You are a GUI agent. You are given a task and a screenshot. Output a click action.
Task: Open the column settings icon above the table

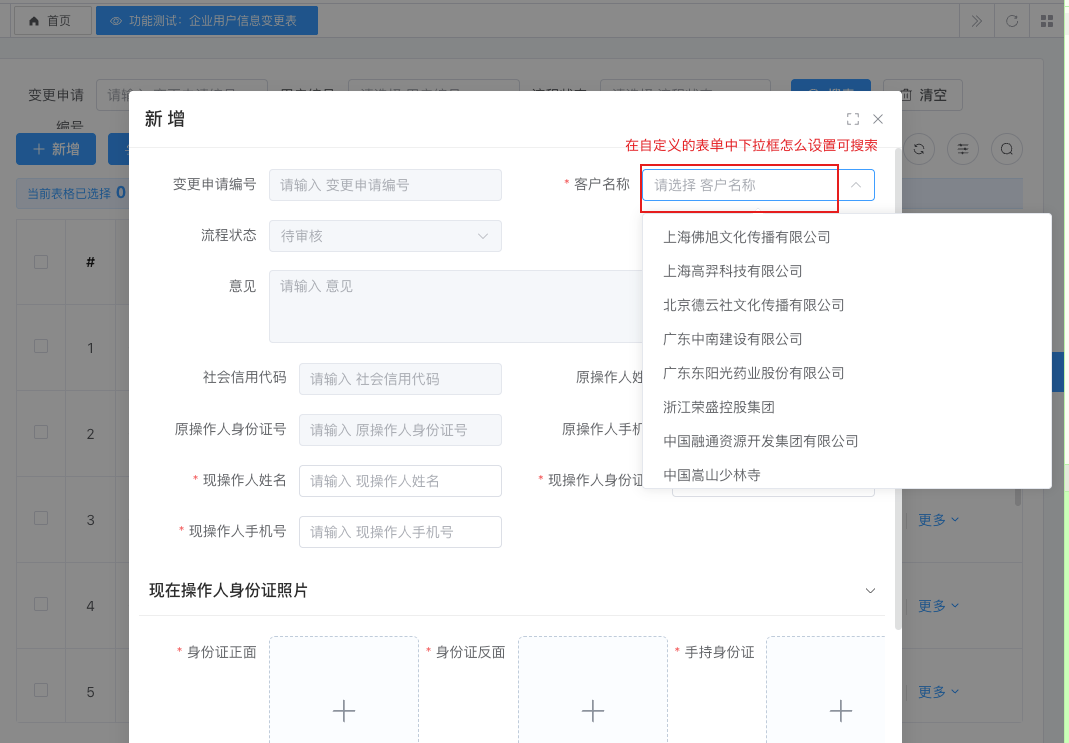pos(963,149)
